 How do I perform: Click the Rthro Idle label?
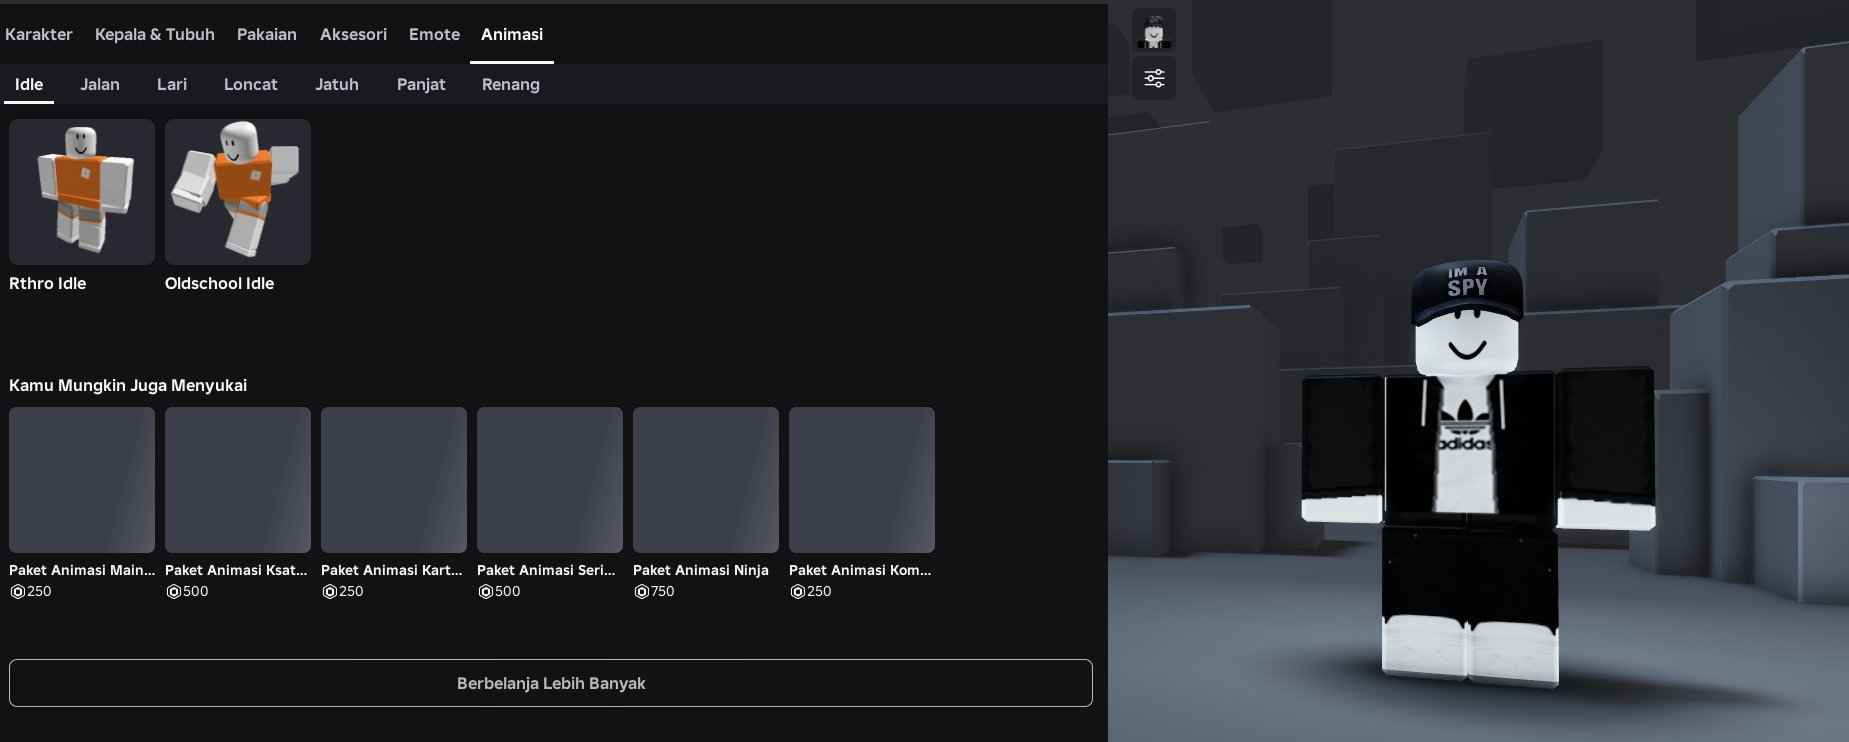tap(48, 283)
